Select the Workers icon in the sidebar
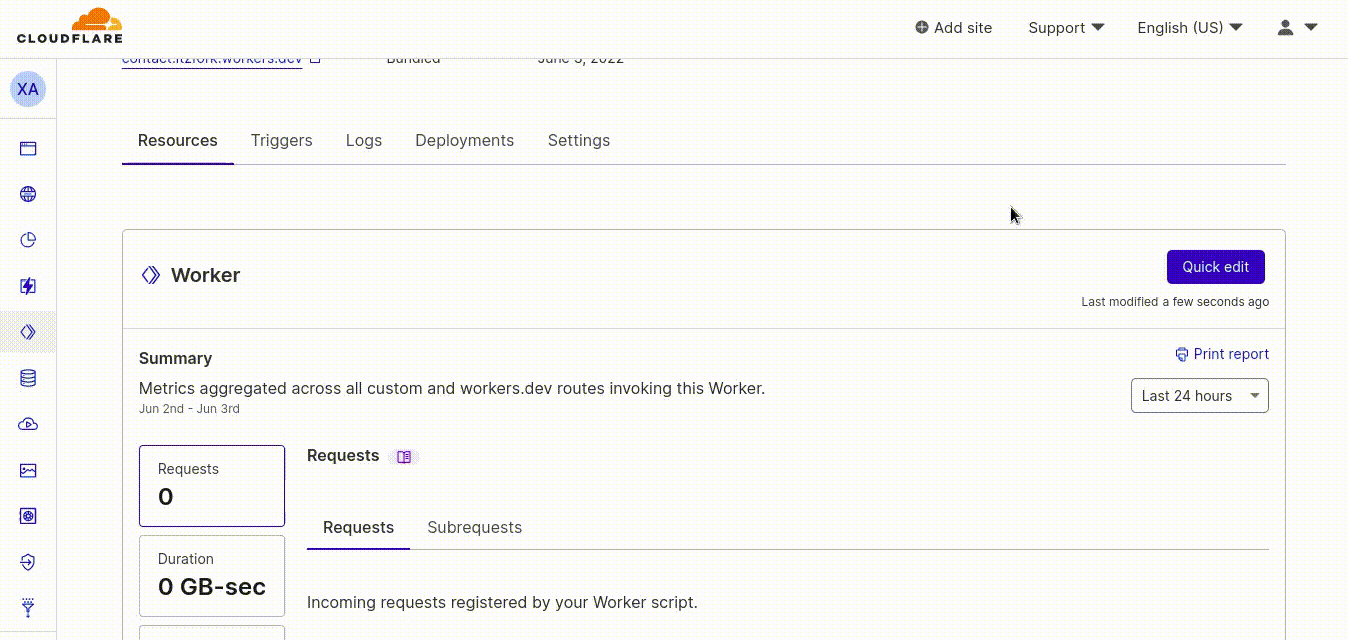The image size is (1348, 640). coord(28,331)
